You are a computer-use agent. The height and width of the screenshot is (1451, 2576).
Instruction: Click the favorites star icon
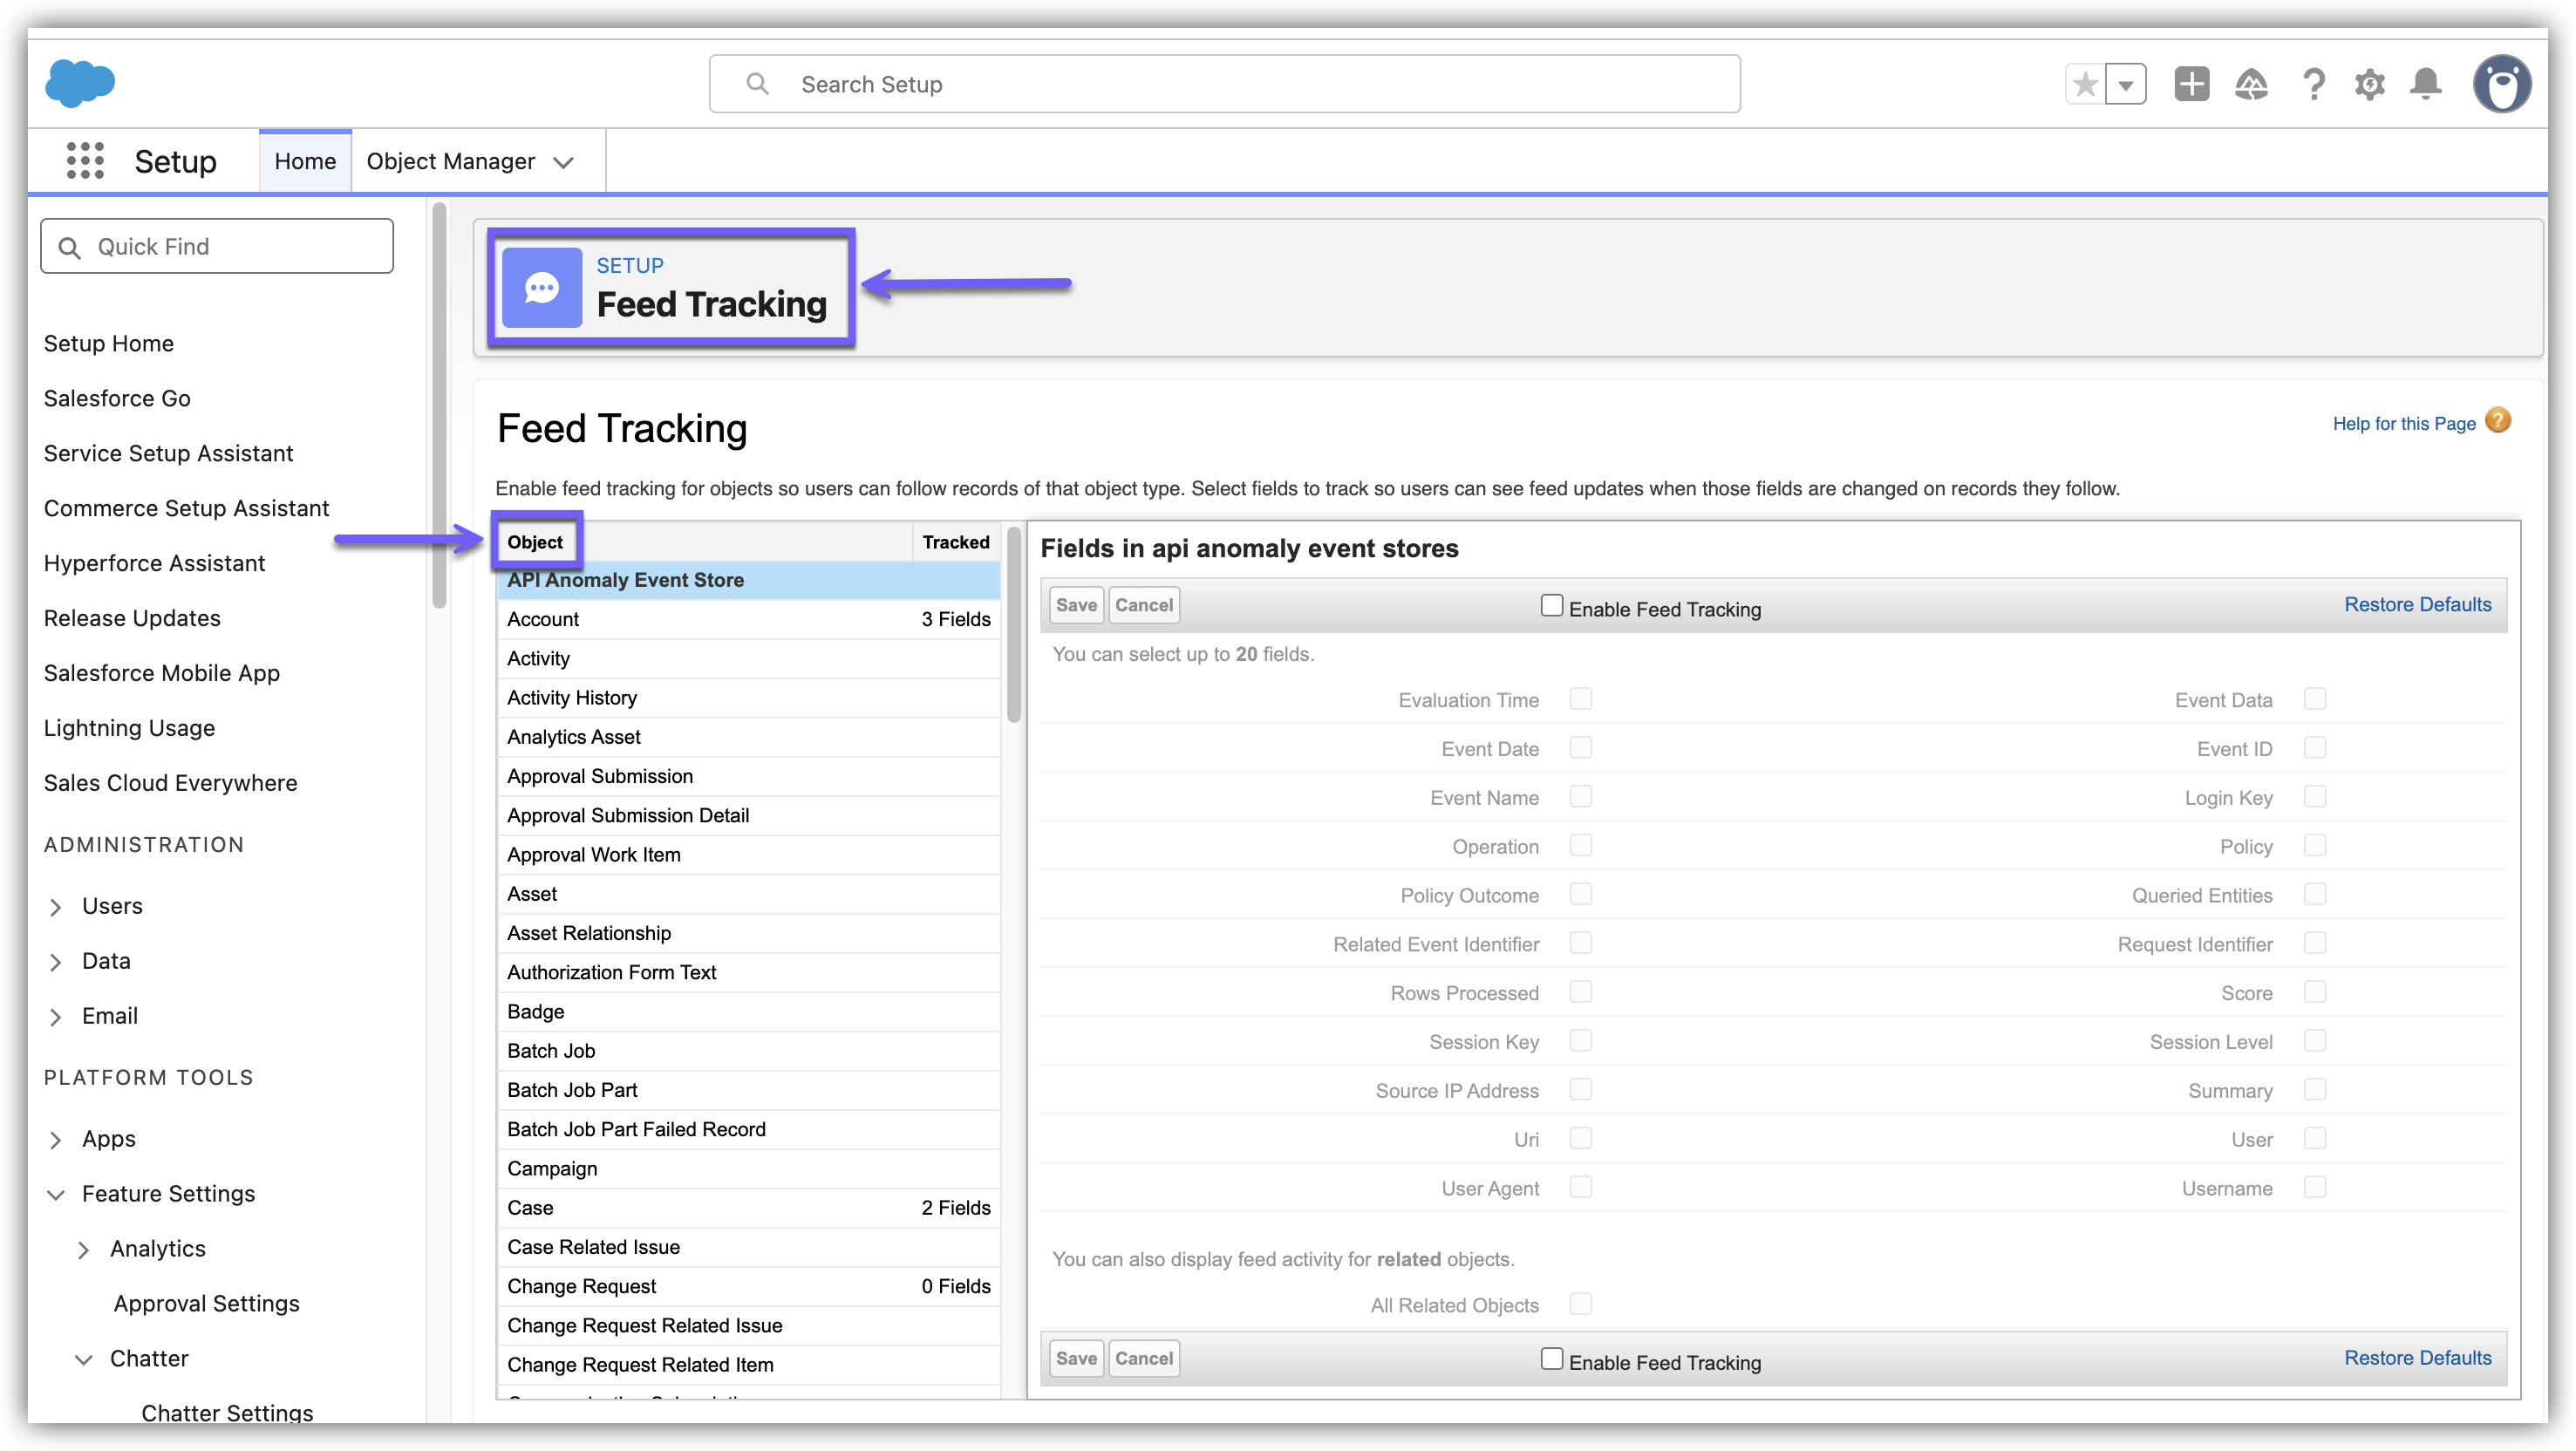click(2085, 84)
